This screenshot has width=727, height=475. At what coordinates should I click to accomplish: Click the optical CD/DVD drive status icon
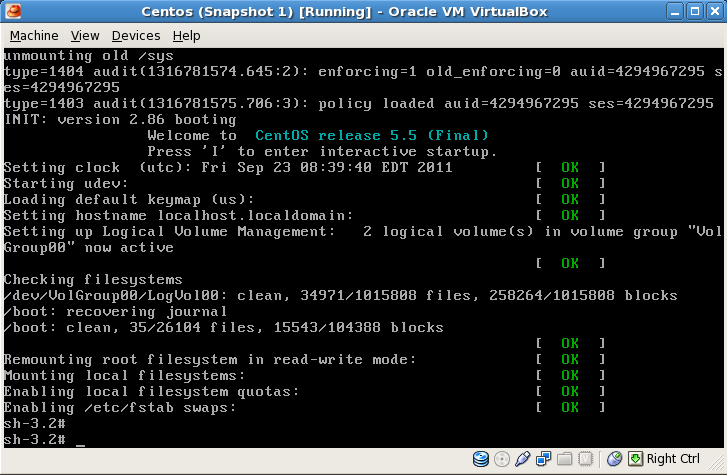[502, 459]
